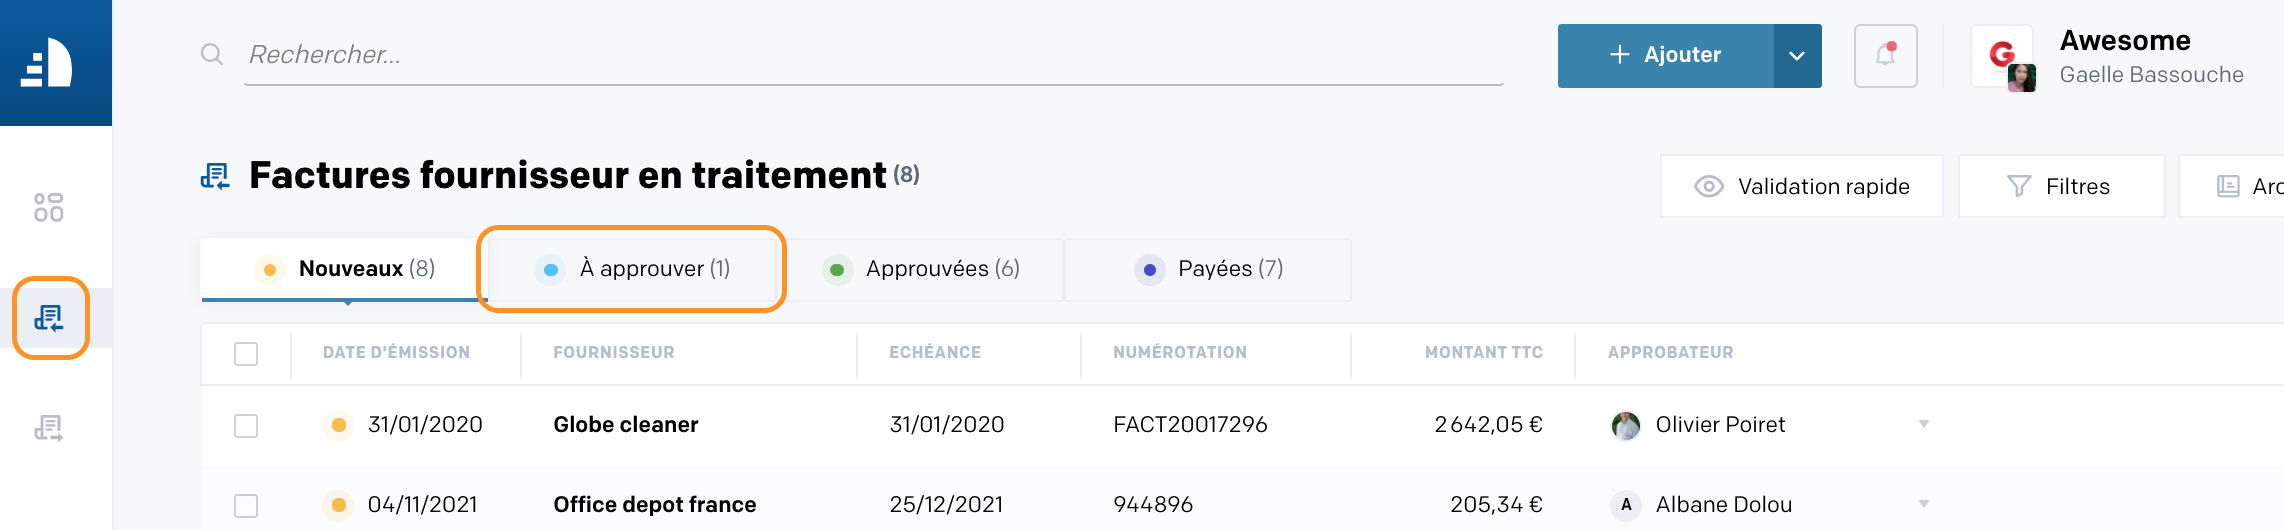Viewport: 2284px width, 530px height.
Task: Click the search magnifier icon
Action: click(x=212, y=54)
